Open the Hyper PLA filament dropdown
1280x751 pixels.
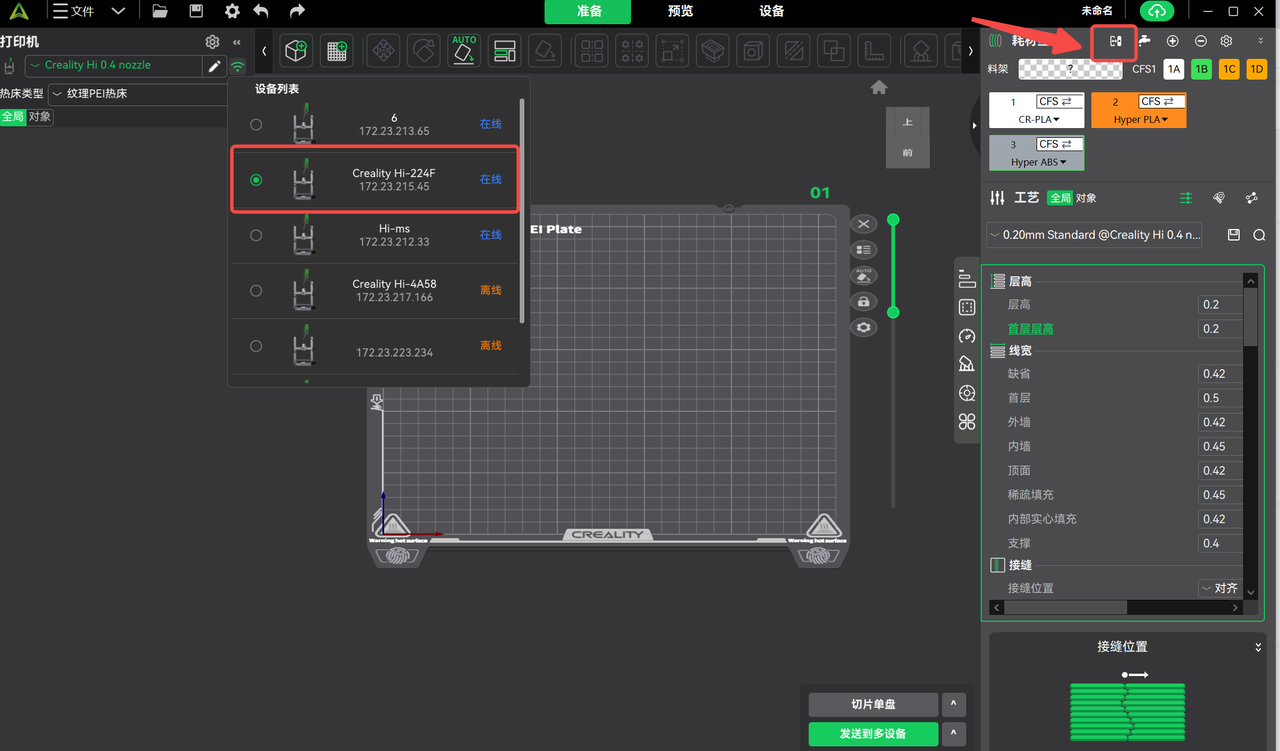1141,119
